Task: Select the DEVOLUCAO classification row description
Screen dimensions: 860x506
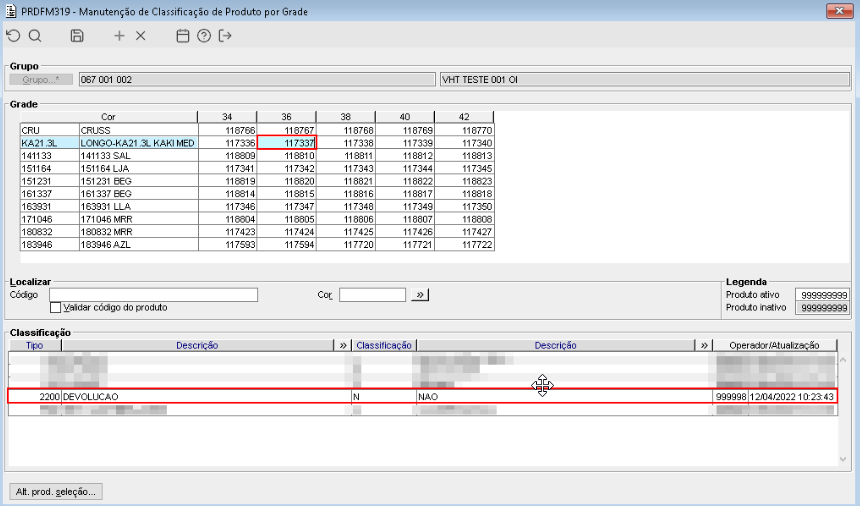Action: click(206, 396)
